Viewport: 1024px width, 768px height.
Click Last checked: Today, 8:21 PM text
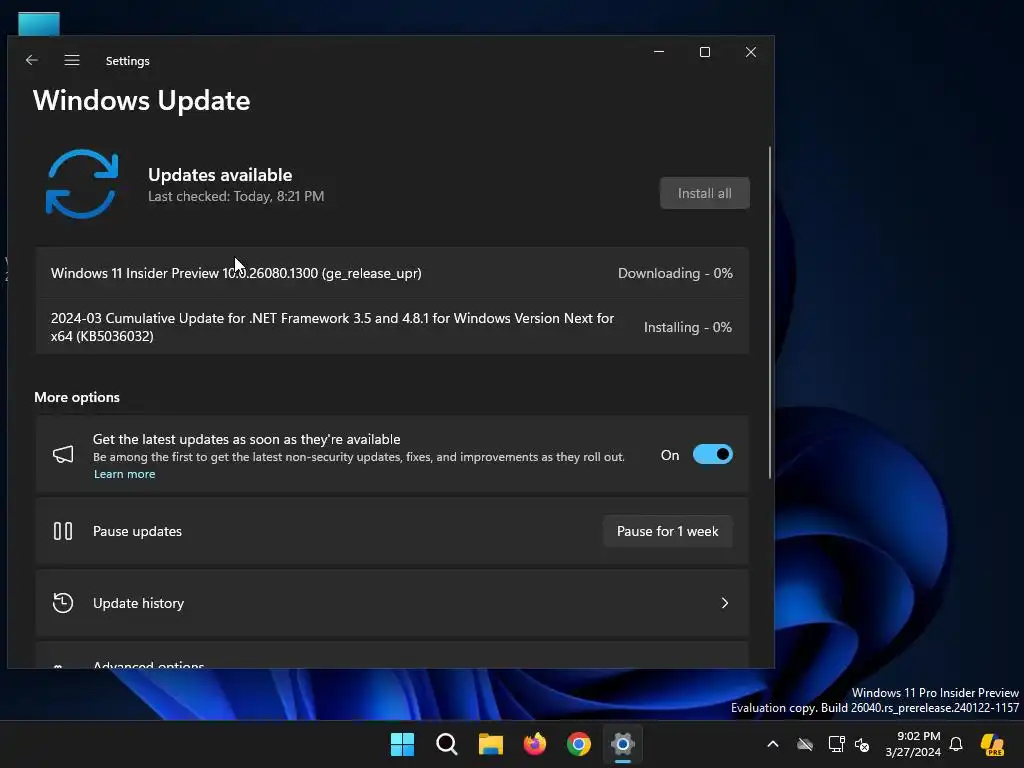click(236, 196)
